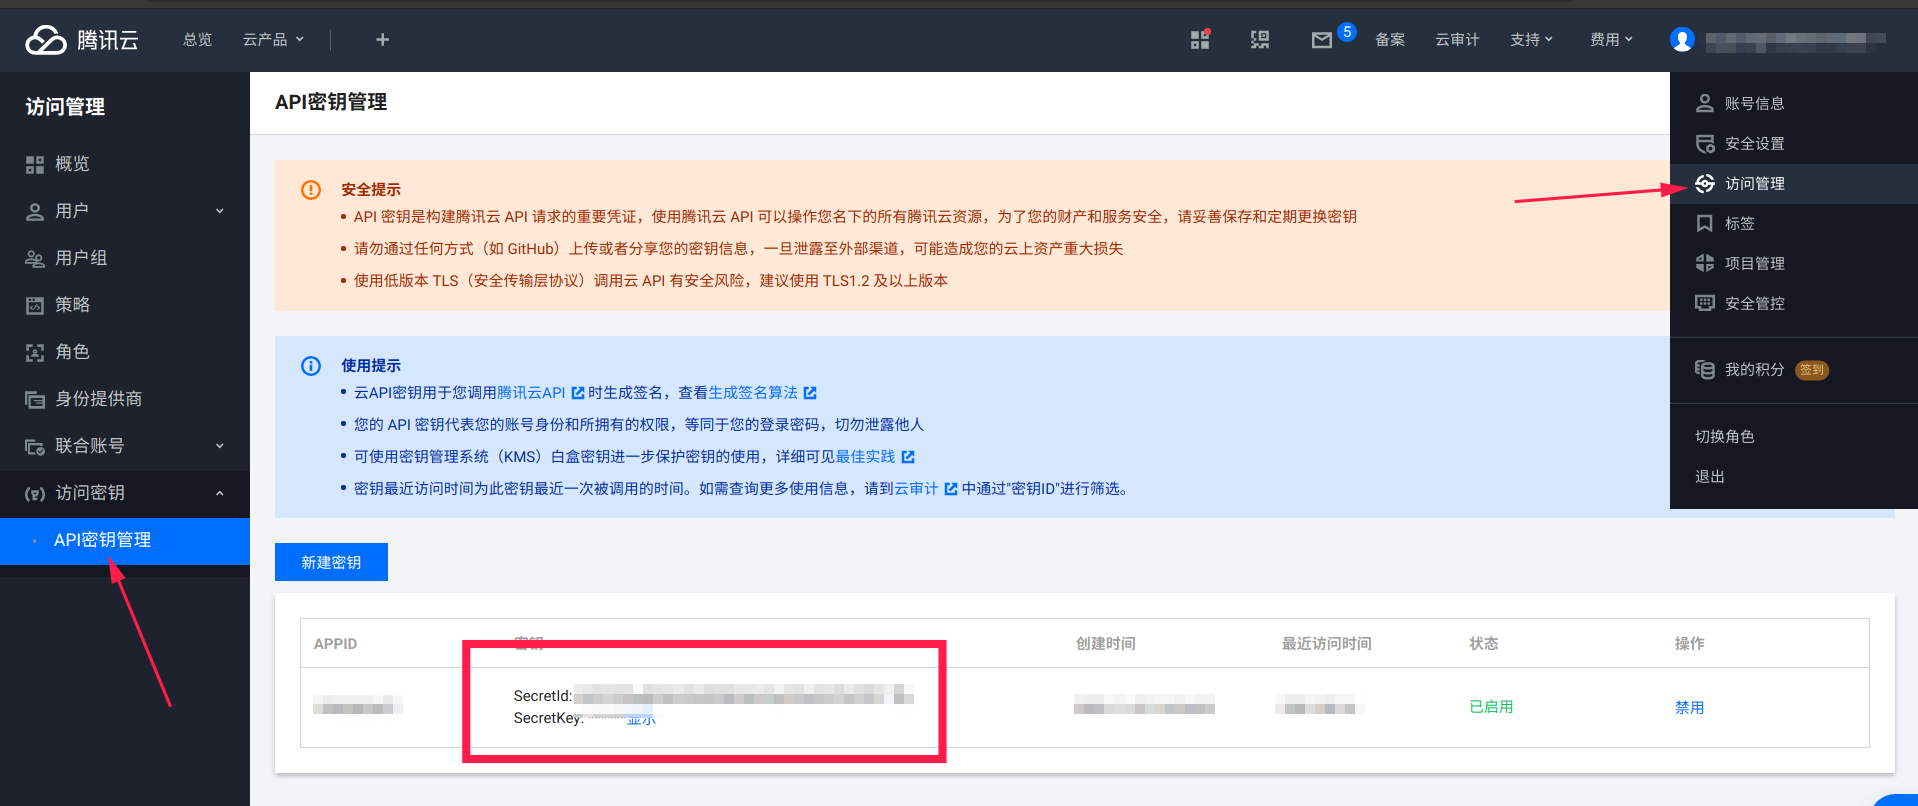Click the user avatar icon
The image size is (1918, 806).
coord(1682,40)
